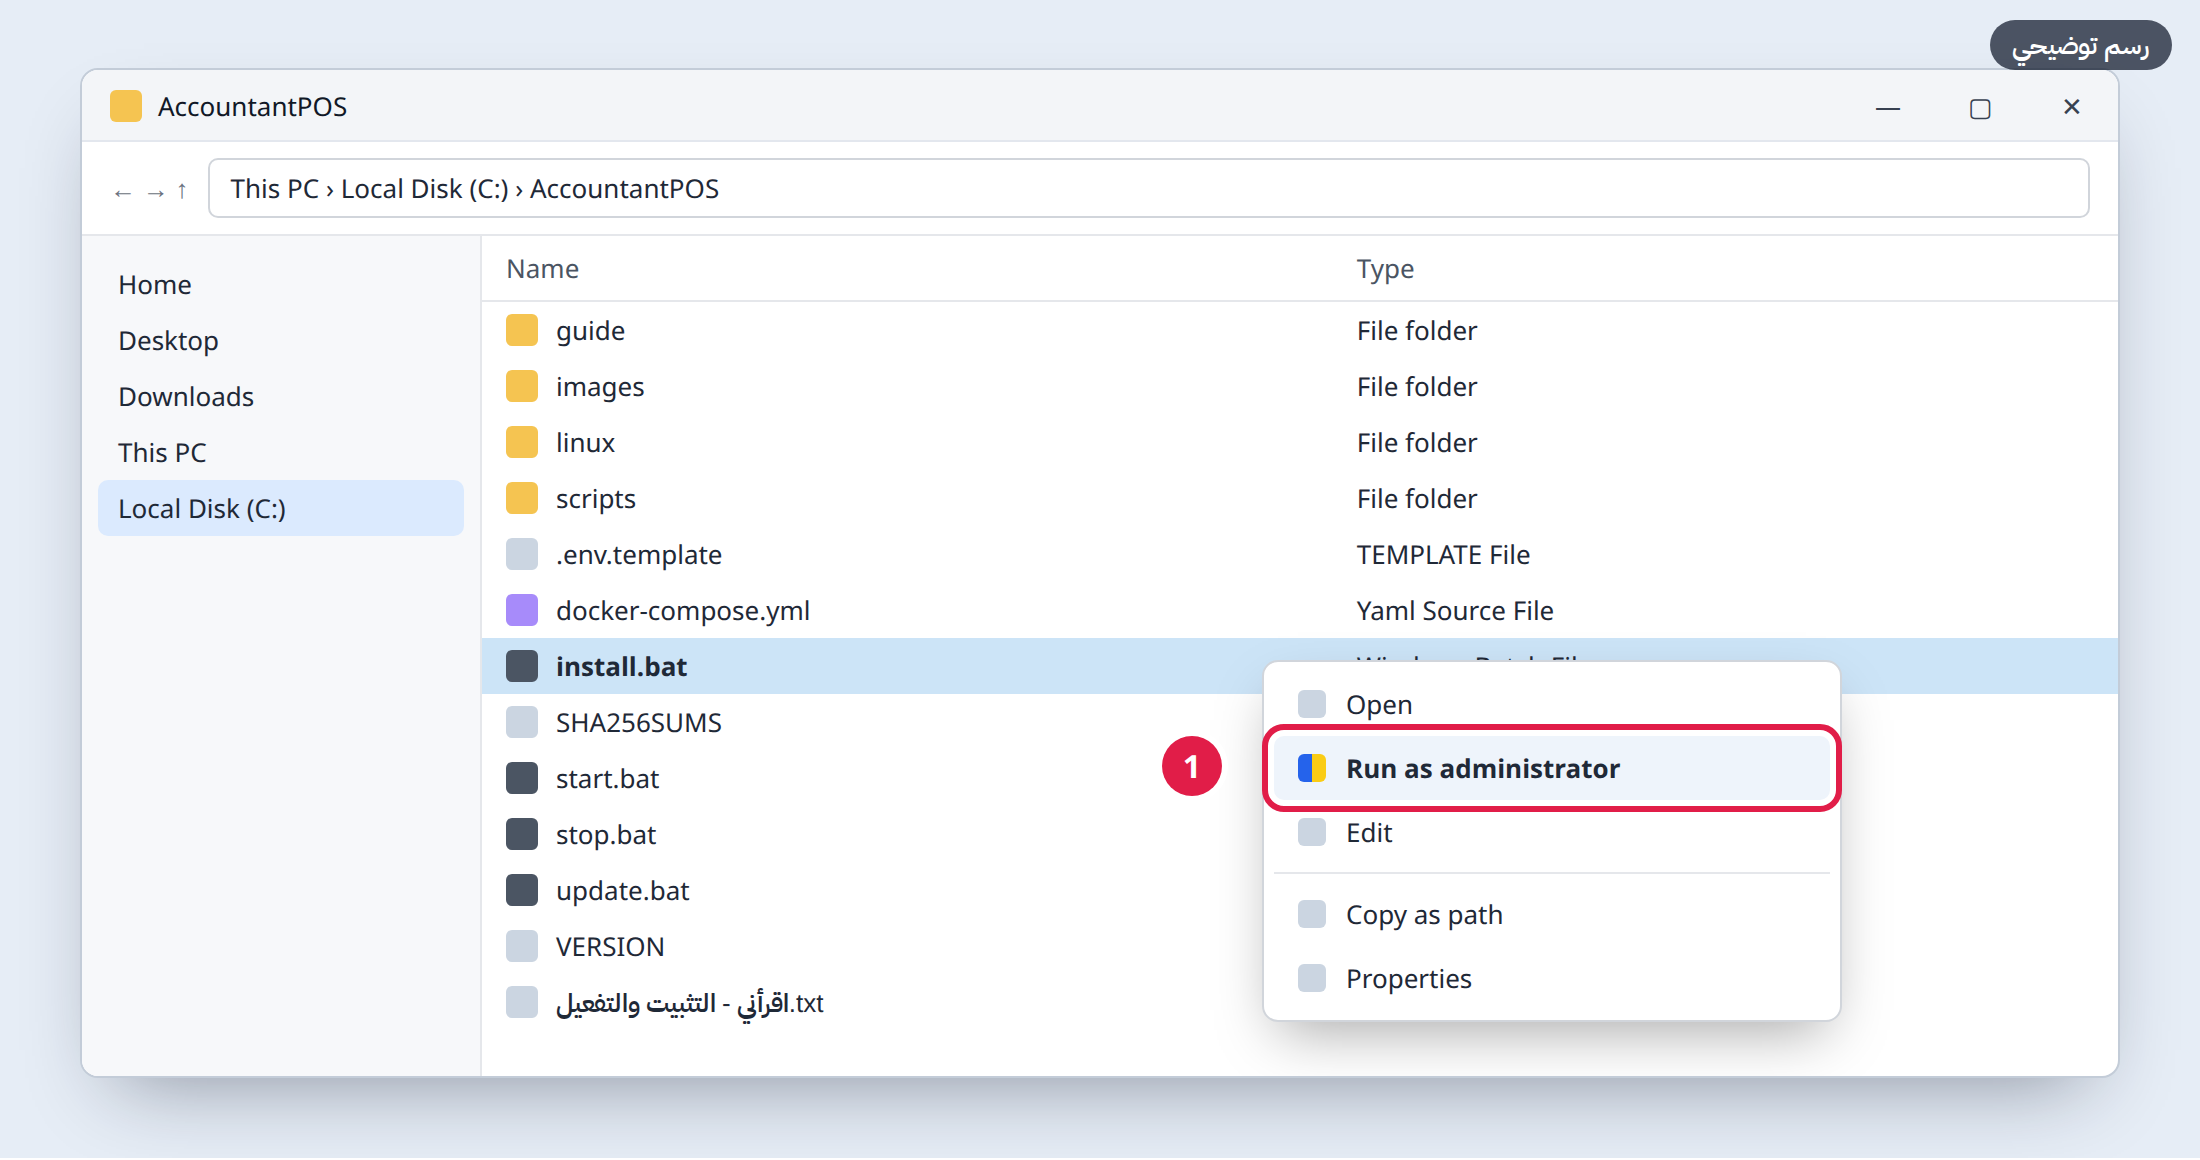This screenshot has height=1160, width=2200.
Task: Choose Copy as path in context menu
Action: [x=1552, y=915]
